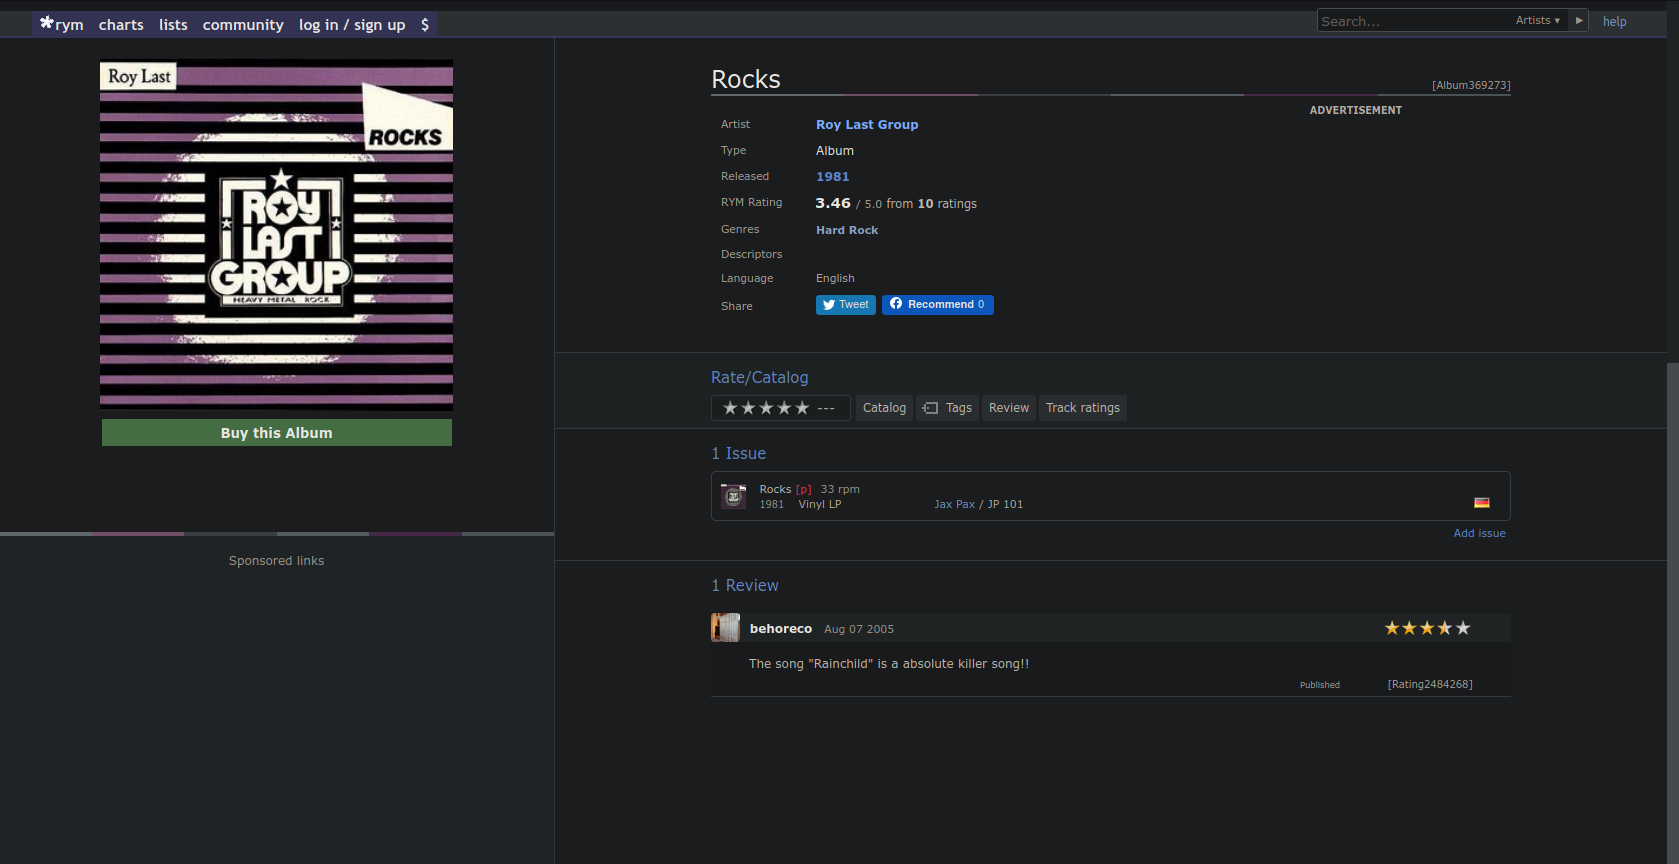Click the [Album369273] shortcut text
Screen dimensions: 1679x864
[x=1471, y=85]
